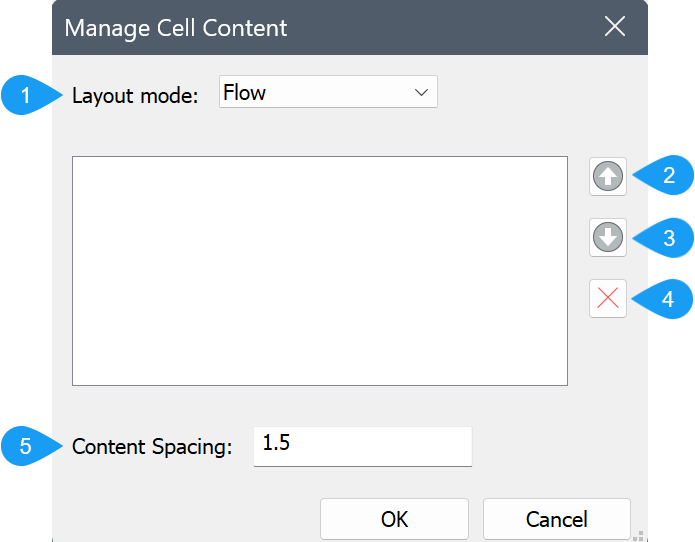
Task: Click the blue callout marker numbered 2
Action: coord(668,176)
